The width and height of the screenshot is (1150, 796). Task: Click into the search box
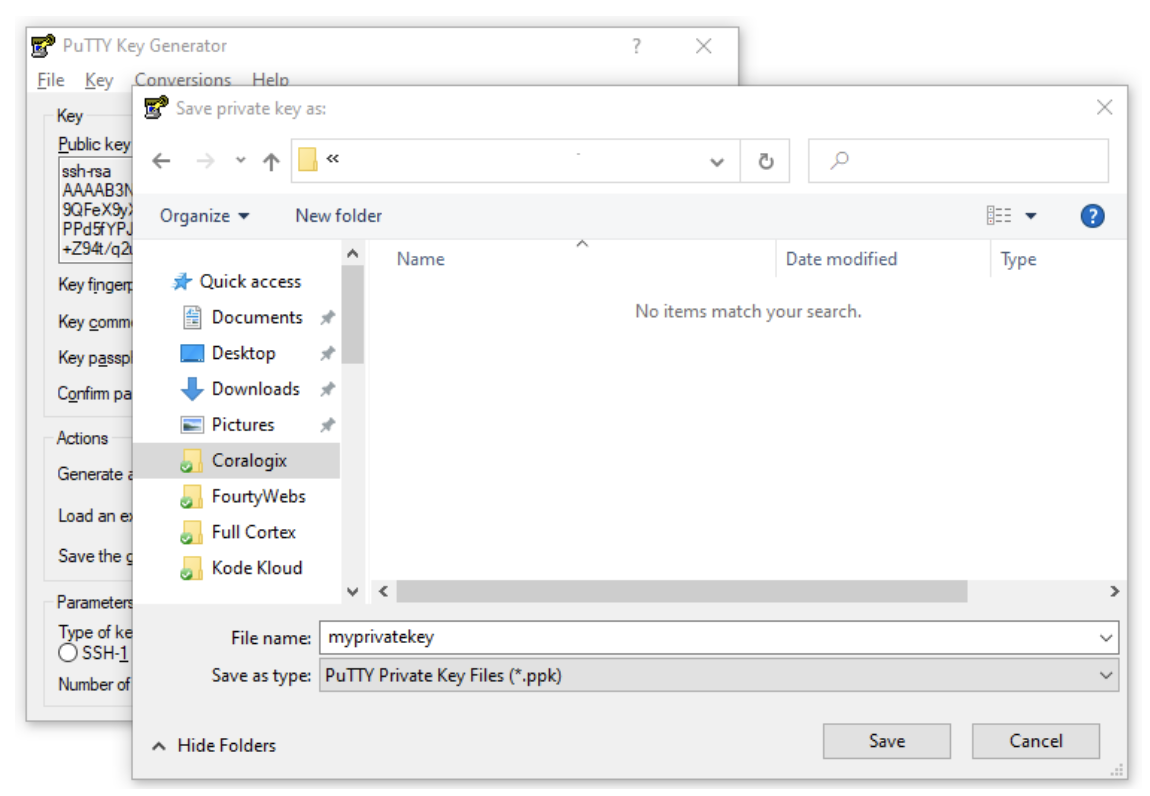click(958, 161)
